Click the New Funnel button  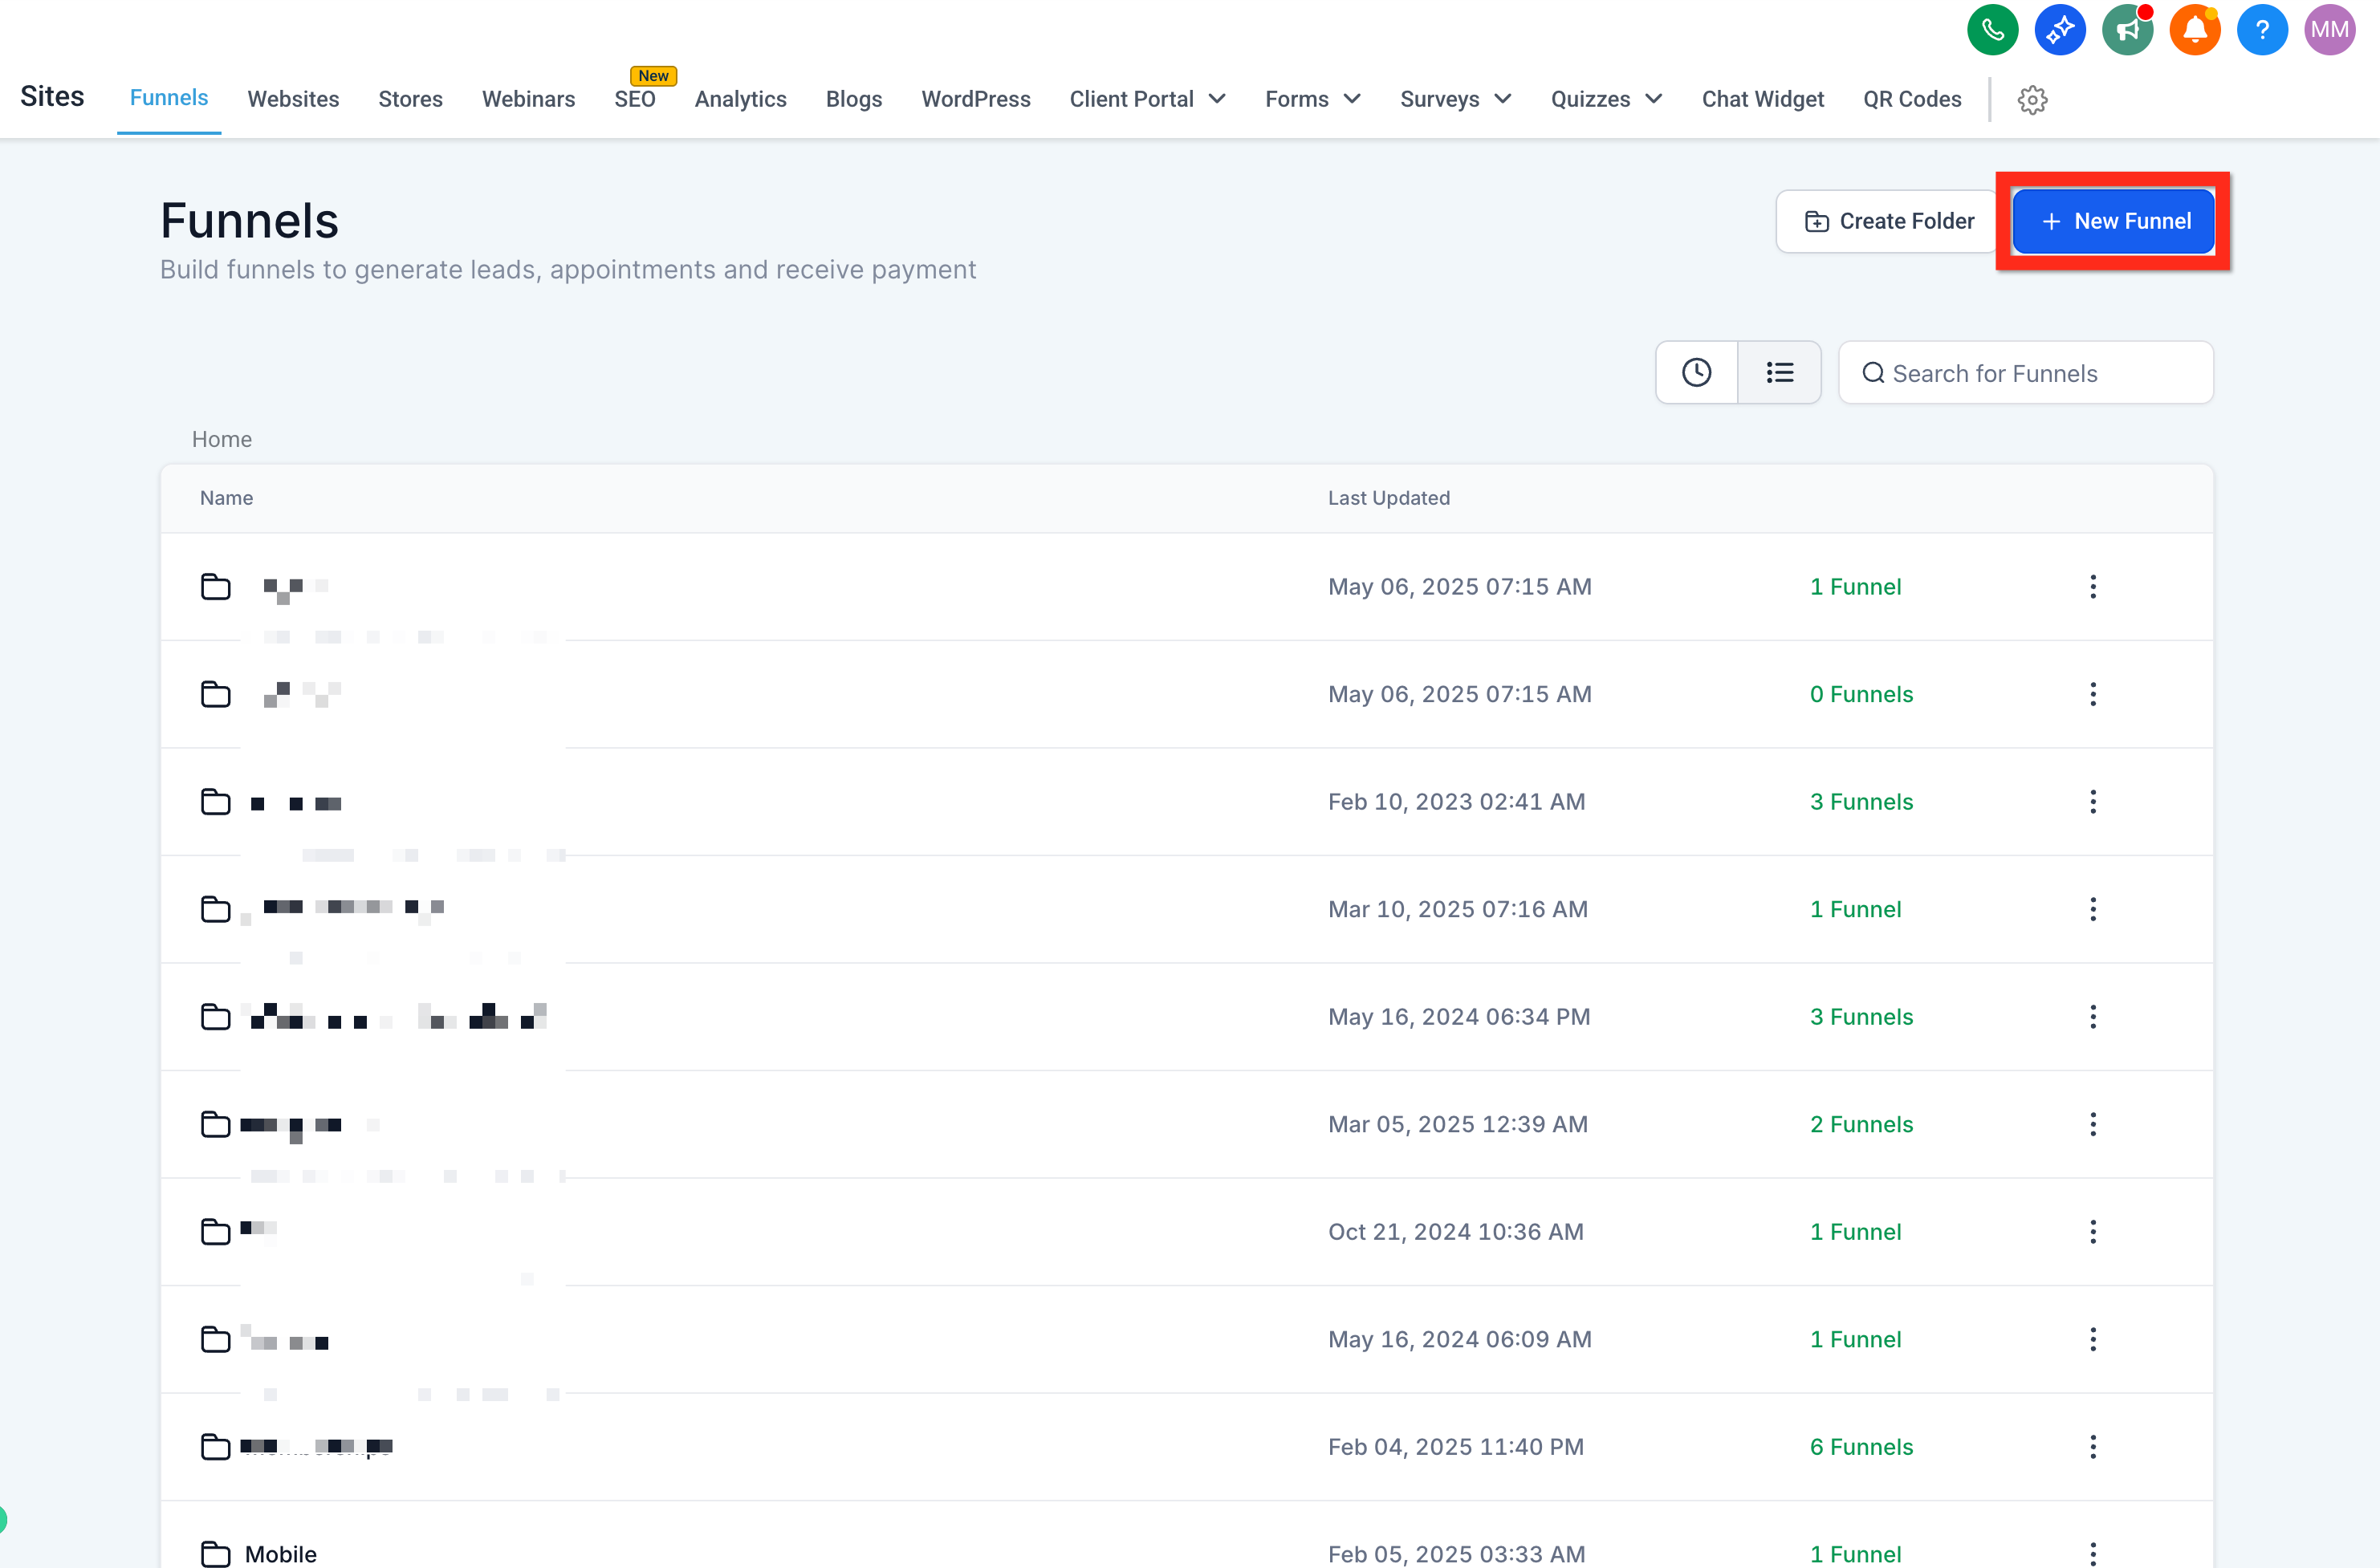(2113, 221)
